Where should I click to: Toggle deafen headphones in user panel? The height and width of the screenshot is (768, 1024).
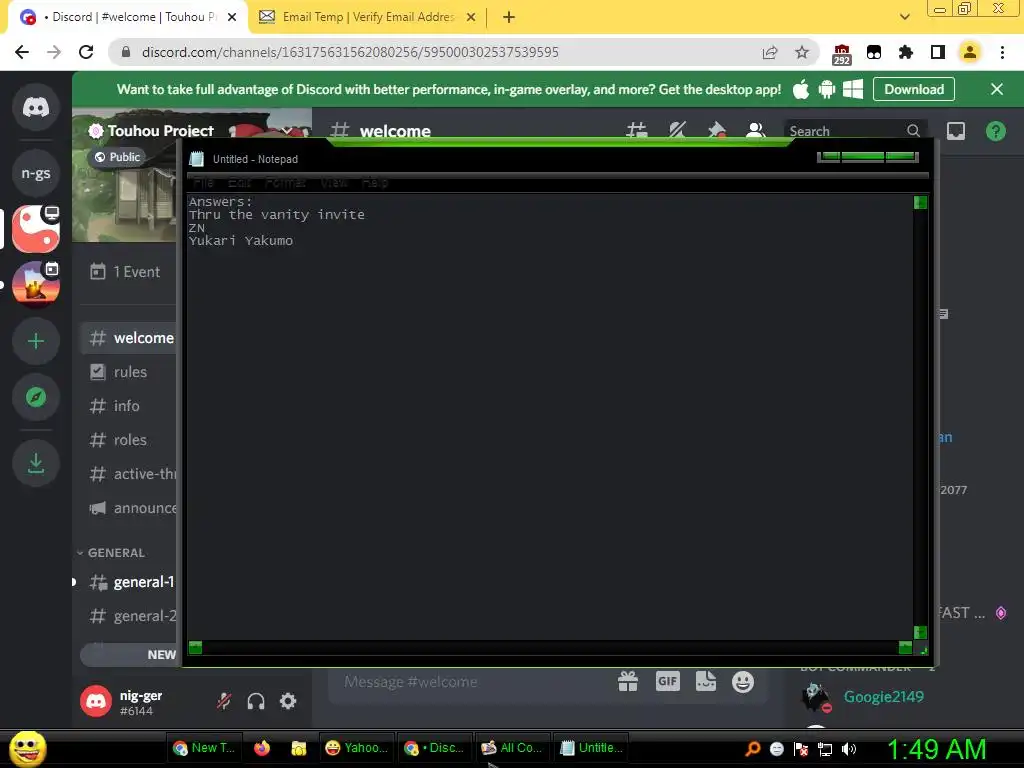(x=255, y=701)
